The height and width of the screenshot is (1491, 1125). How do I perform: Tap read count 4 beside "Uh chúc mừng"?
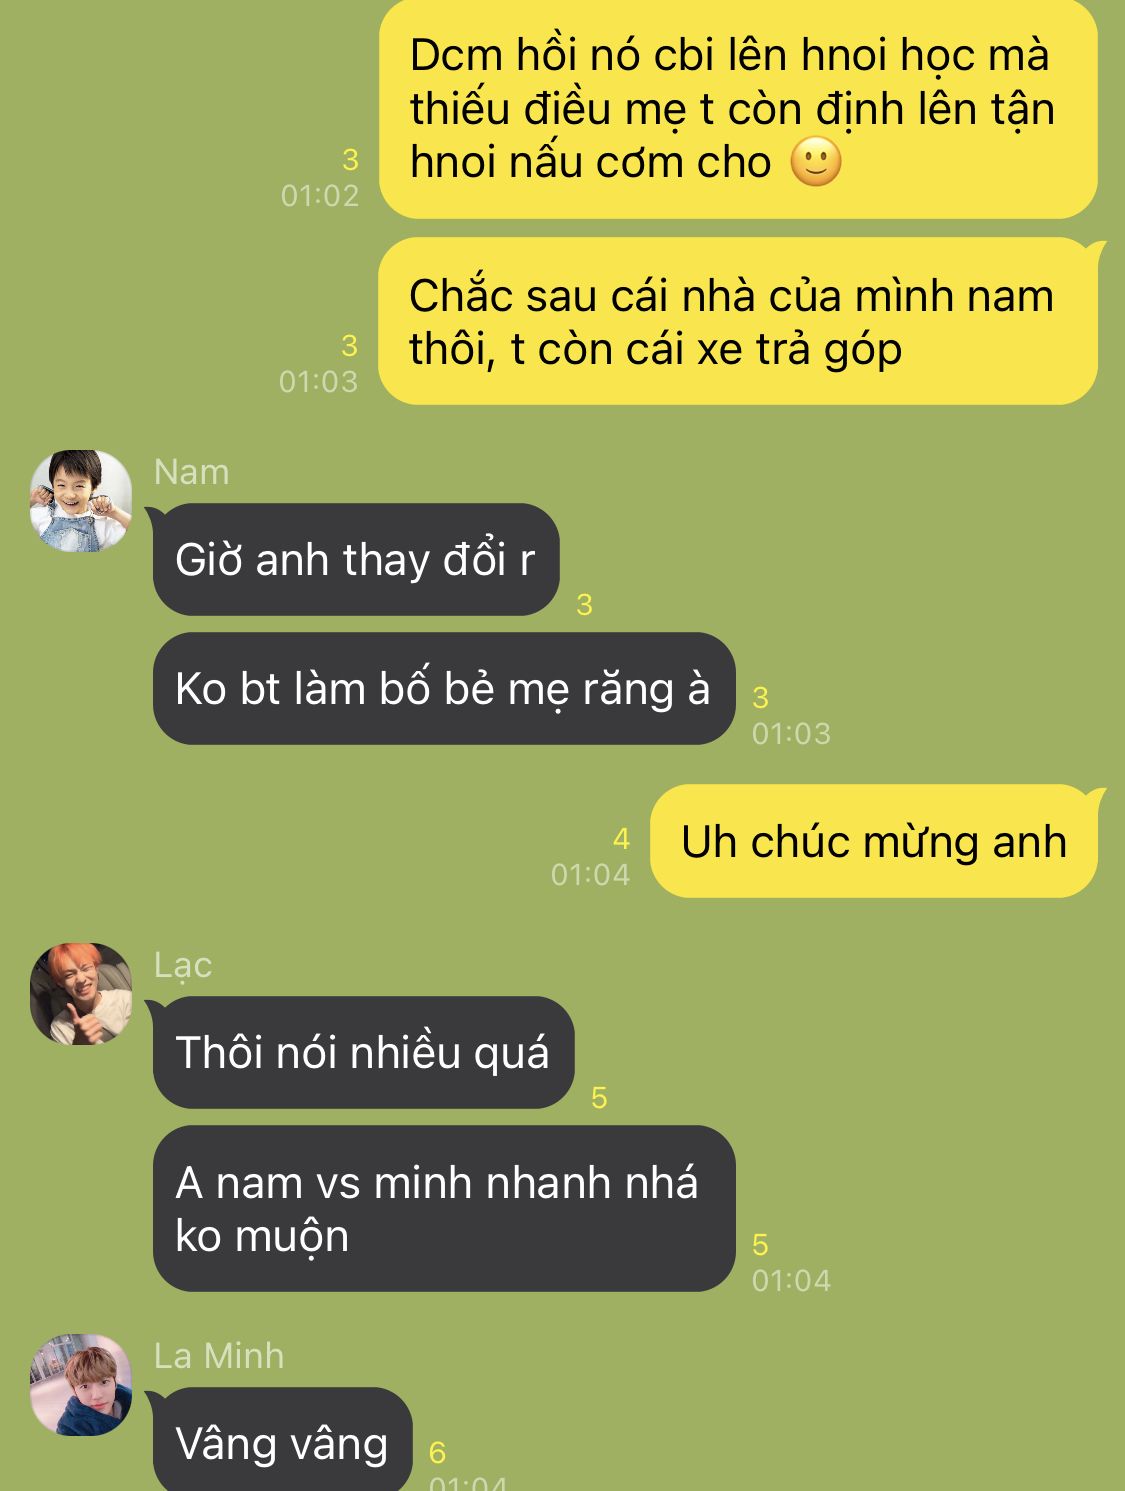pos(622,838)
